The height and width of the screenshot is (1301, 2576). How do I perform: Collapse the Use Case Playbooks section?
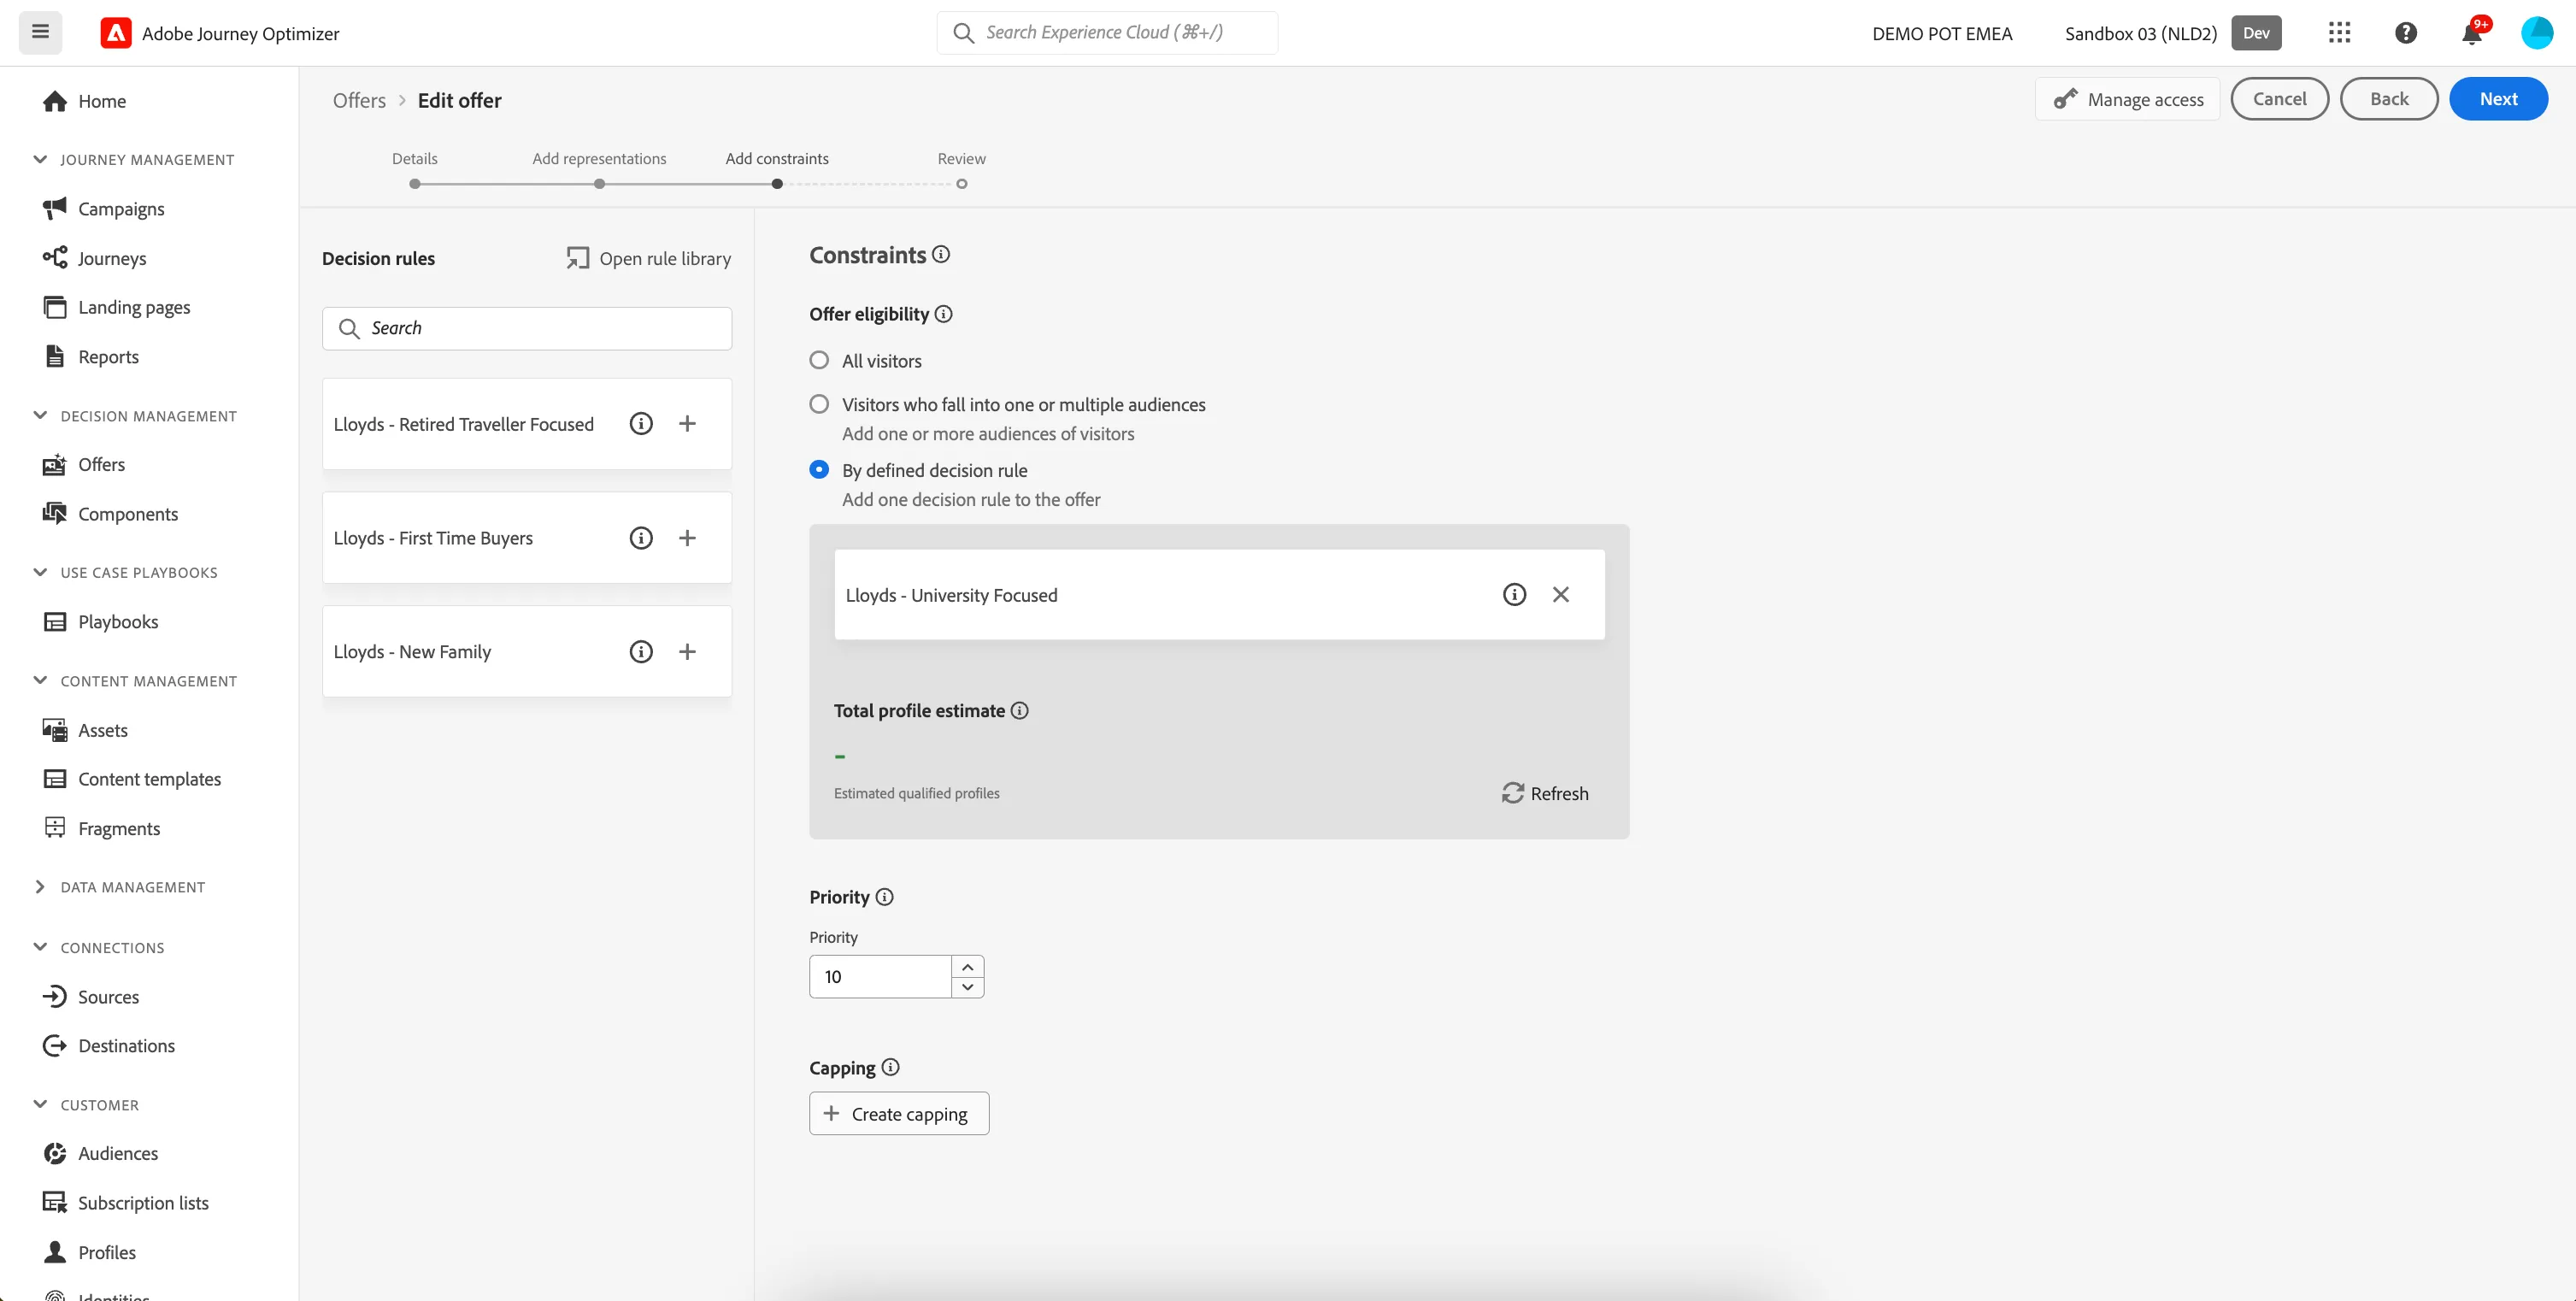click(x=40, y=572)
